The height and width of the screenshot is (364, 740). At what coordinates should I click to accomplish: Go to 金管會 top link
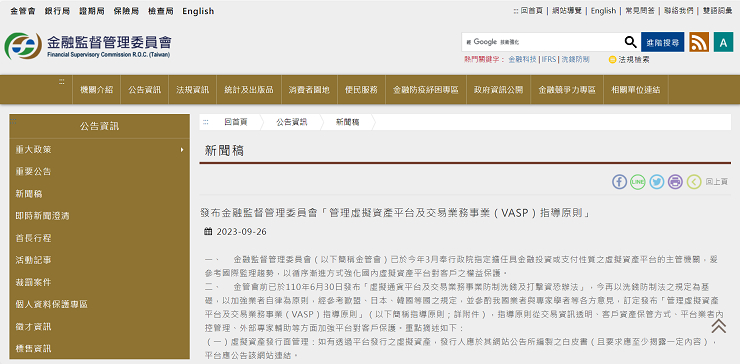click(x=23, y=11)
